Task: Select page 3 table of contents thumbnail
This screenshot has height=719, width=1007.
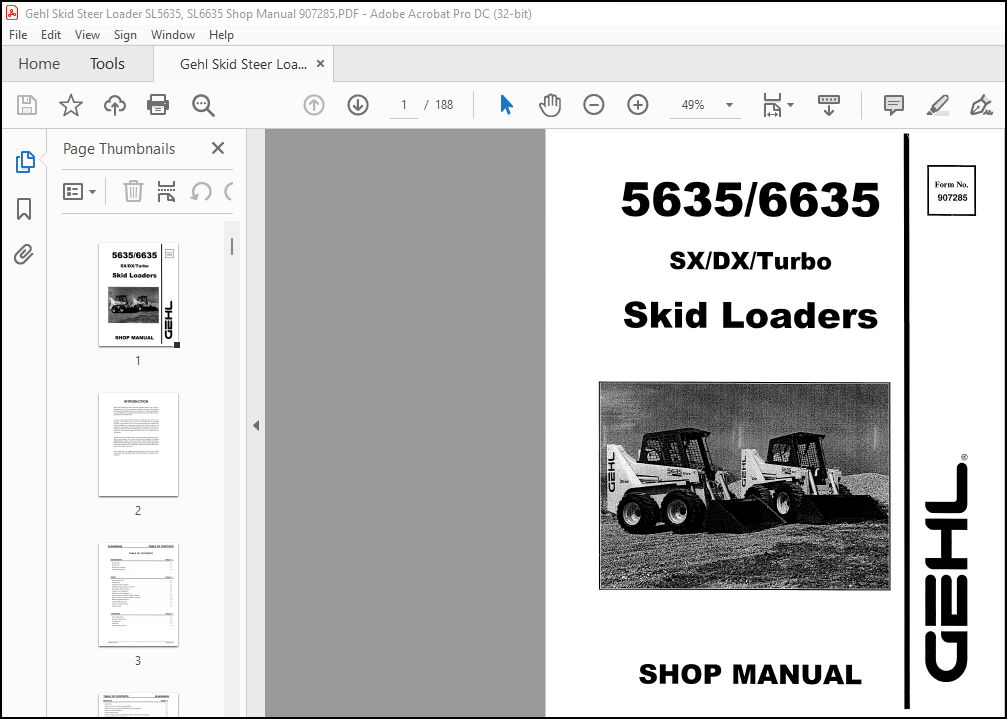Action: [138, 594]
